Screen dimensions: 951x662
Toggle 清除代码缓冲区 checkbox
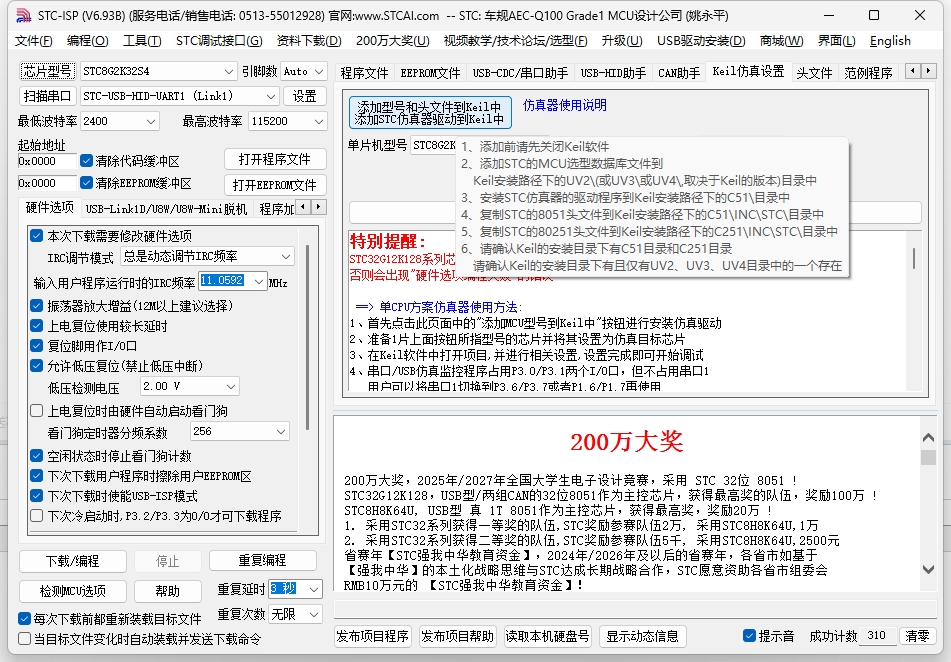tap(86, 161)
